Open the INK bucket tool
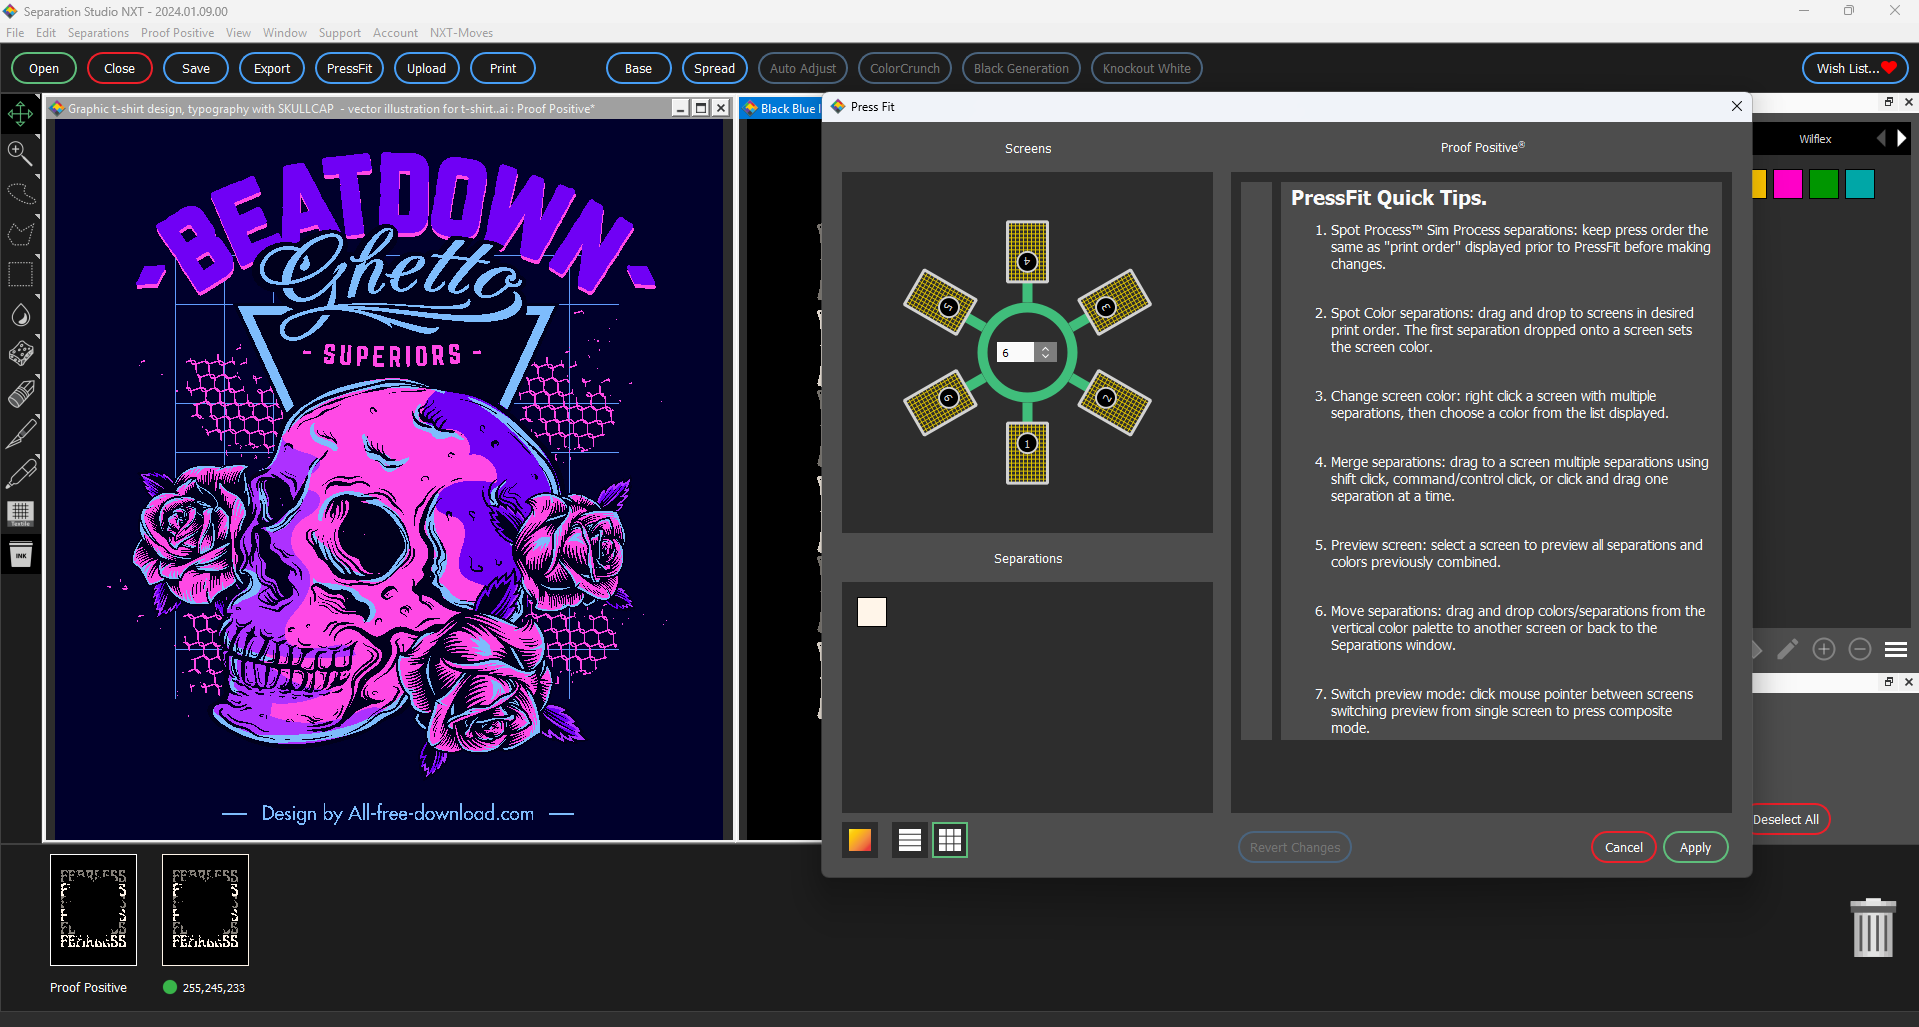 click(20, 554)
